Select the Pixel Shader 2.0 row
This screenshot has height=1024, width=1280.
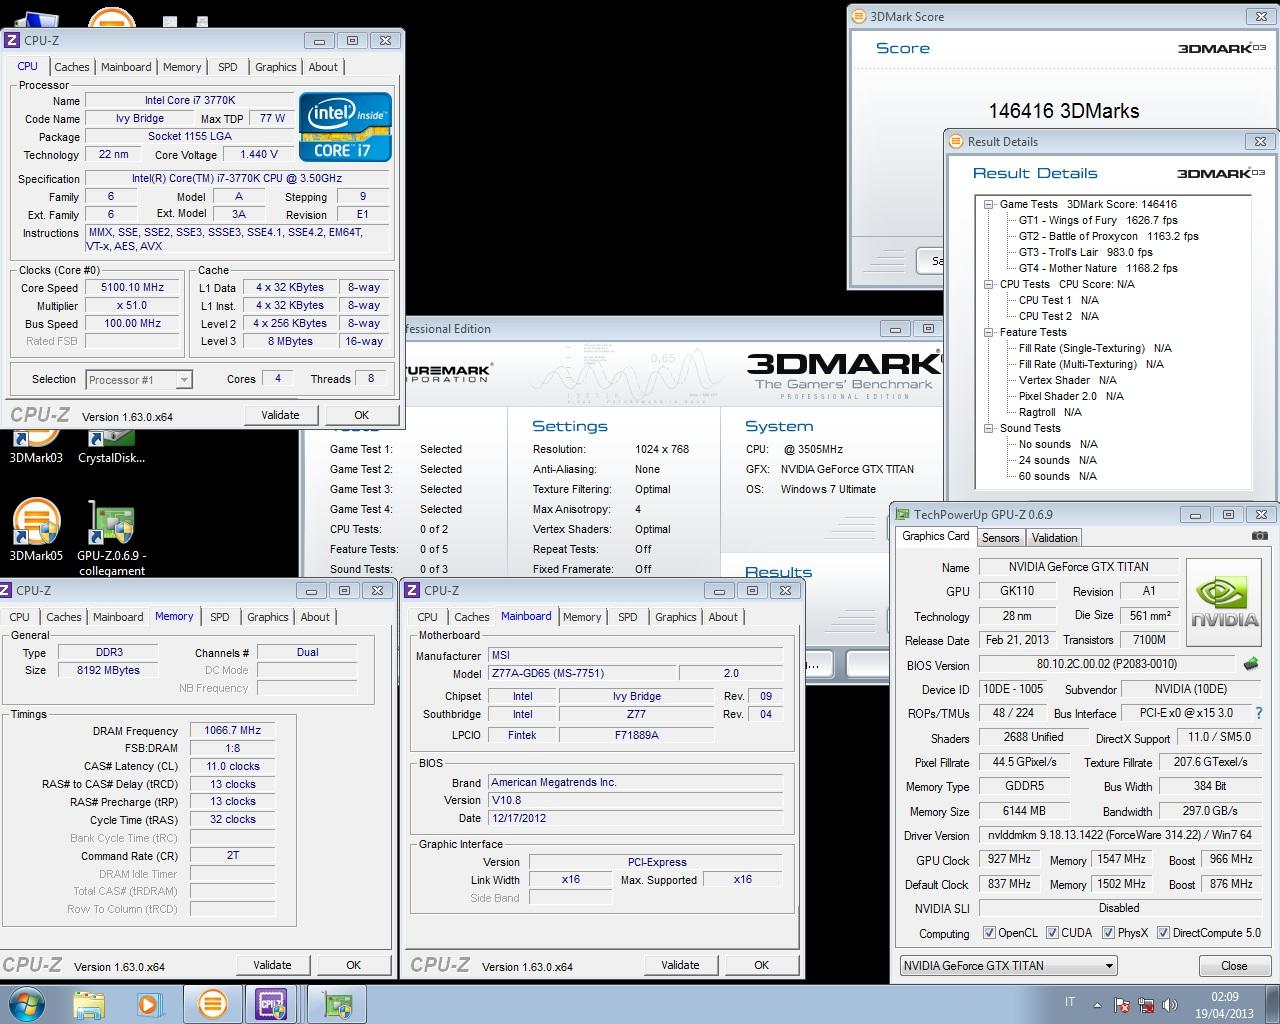[1071, 396]
